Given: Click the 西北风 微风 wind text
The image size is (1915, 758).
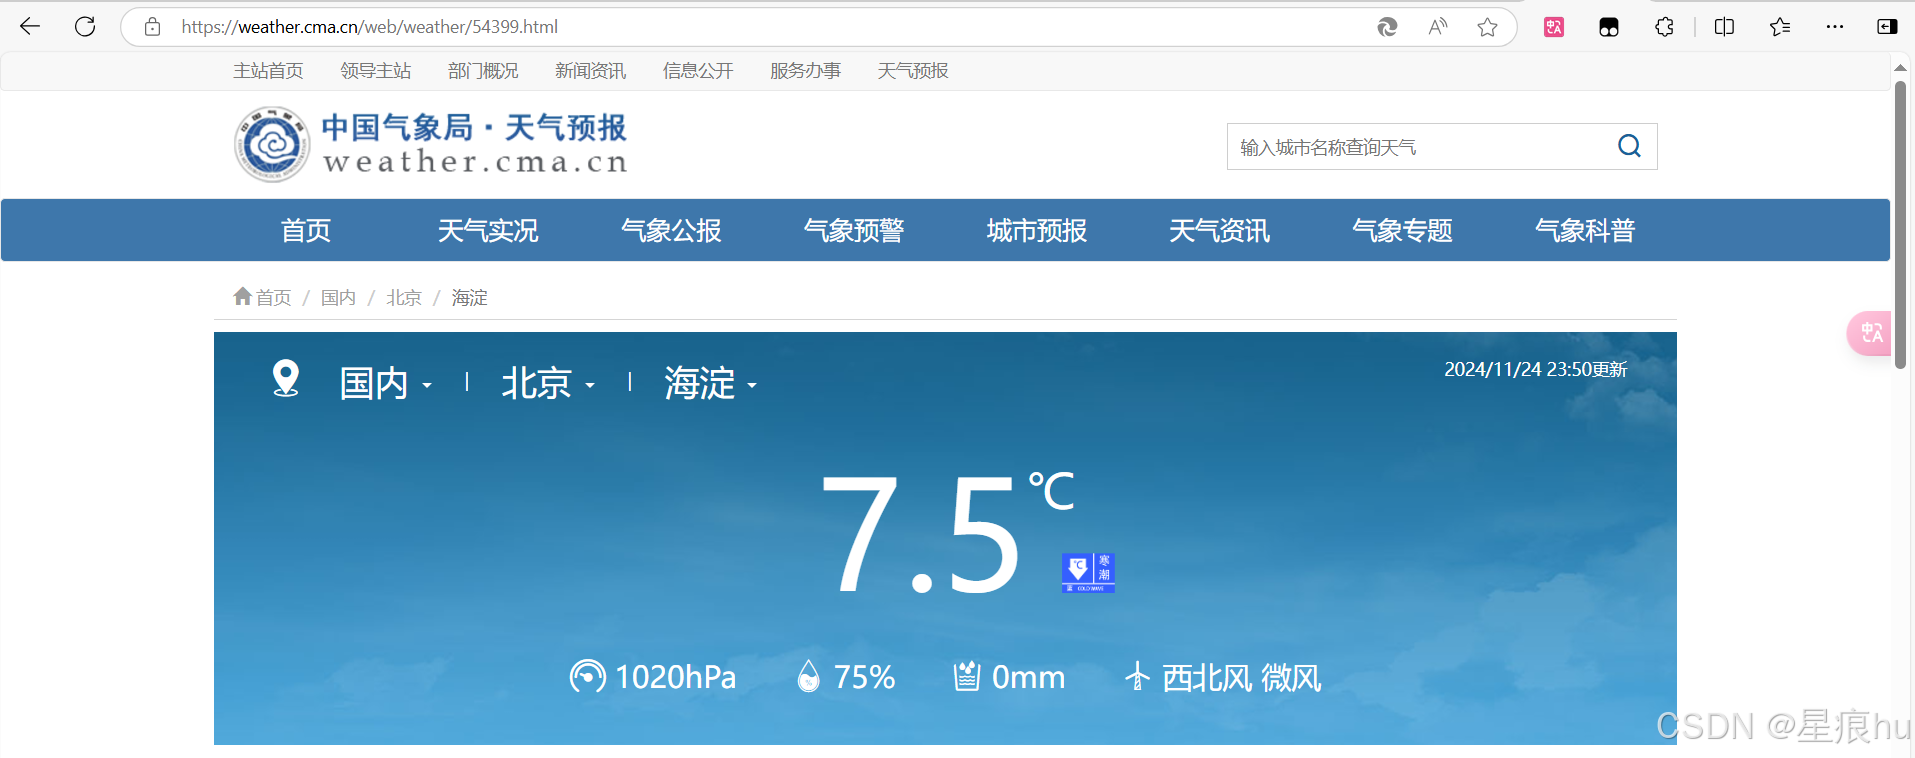Looking at the screenshot, I should point(1242,678).
